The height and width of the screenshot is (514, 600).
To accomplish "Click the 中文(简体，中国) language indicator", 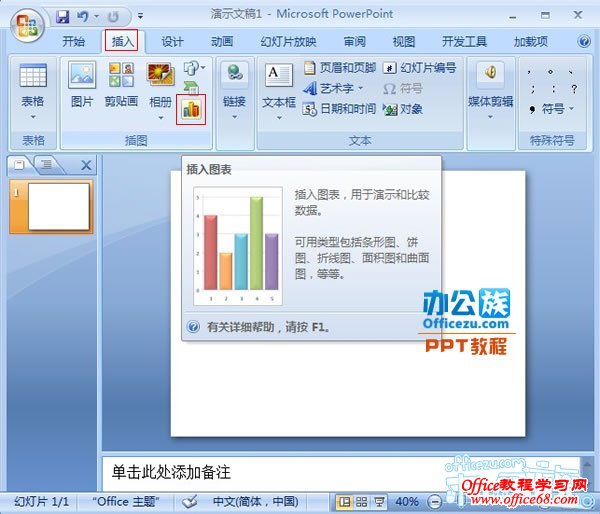I will 256,502.
